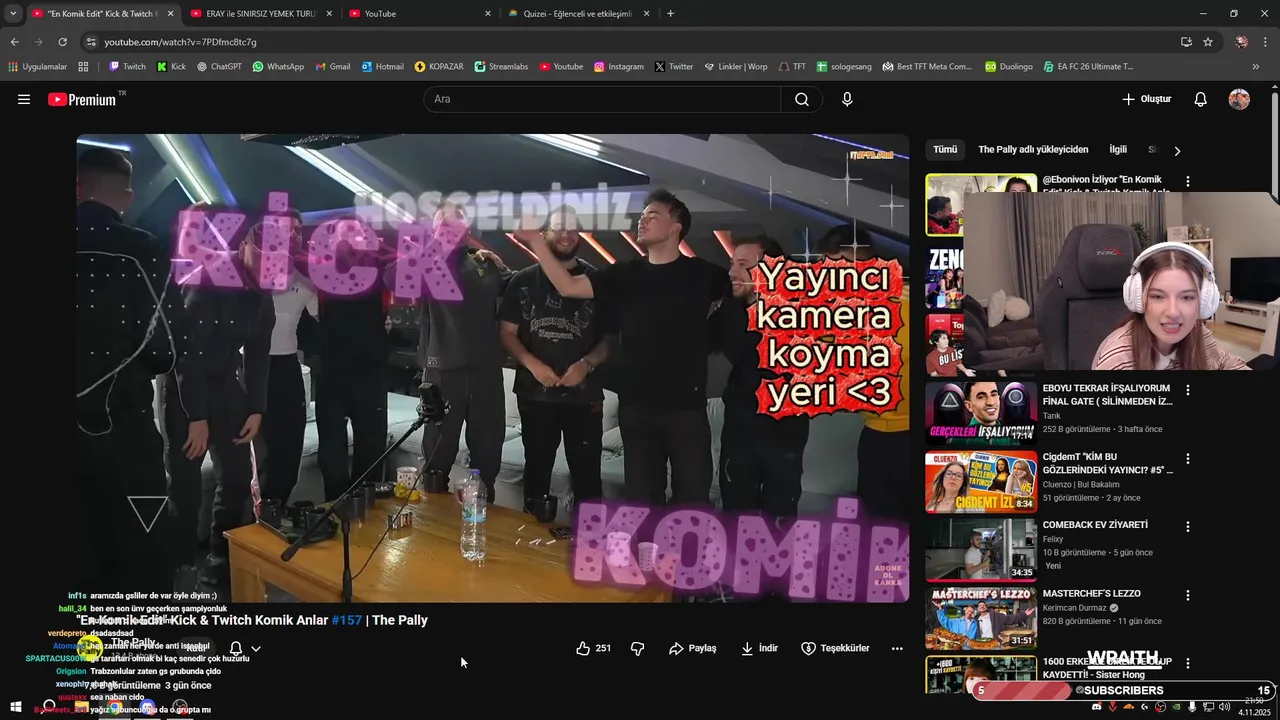Open the ChatGPT bookmark
The image size is (1280, 720).
(x=219, y=67)
